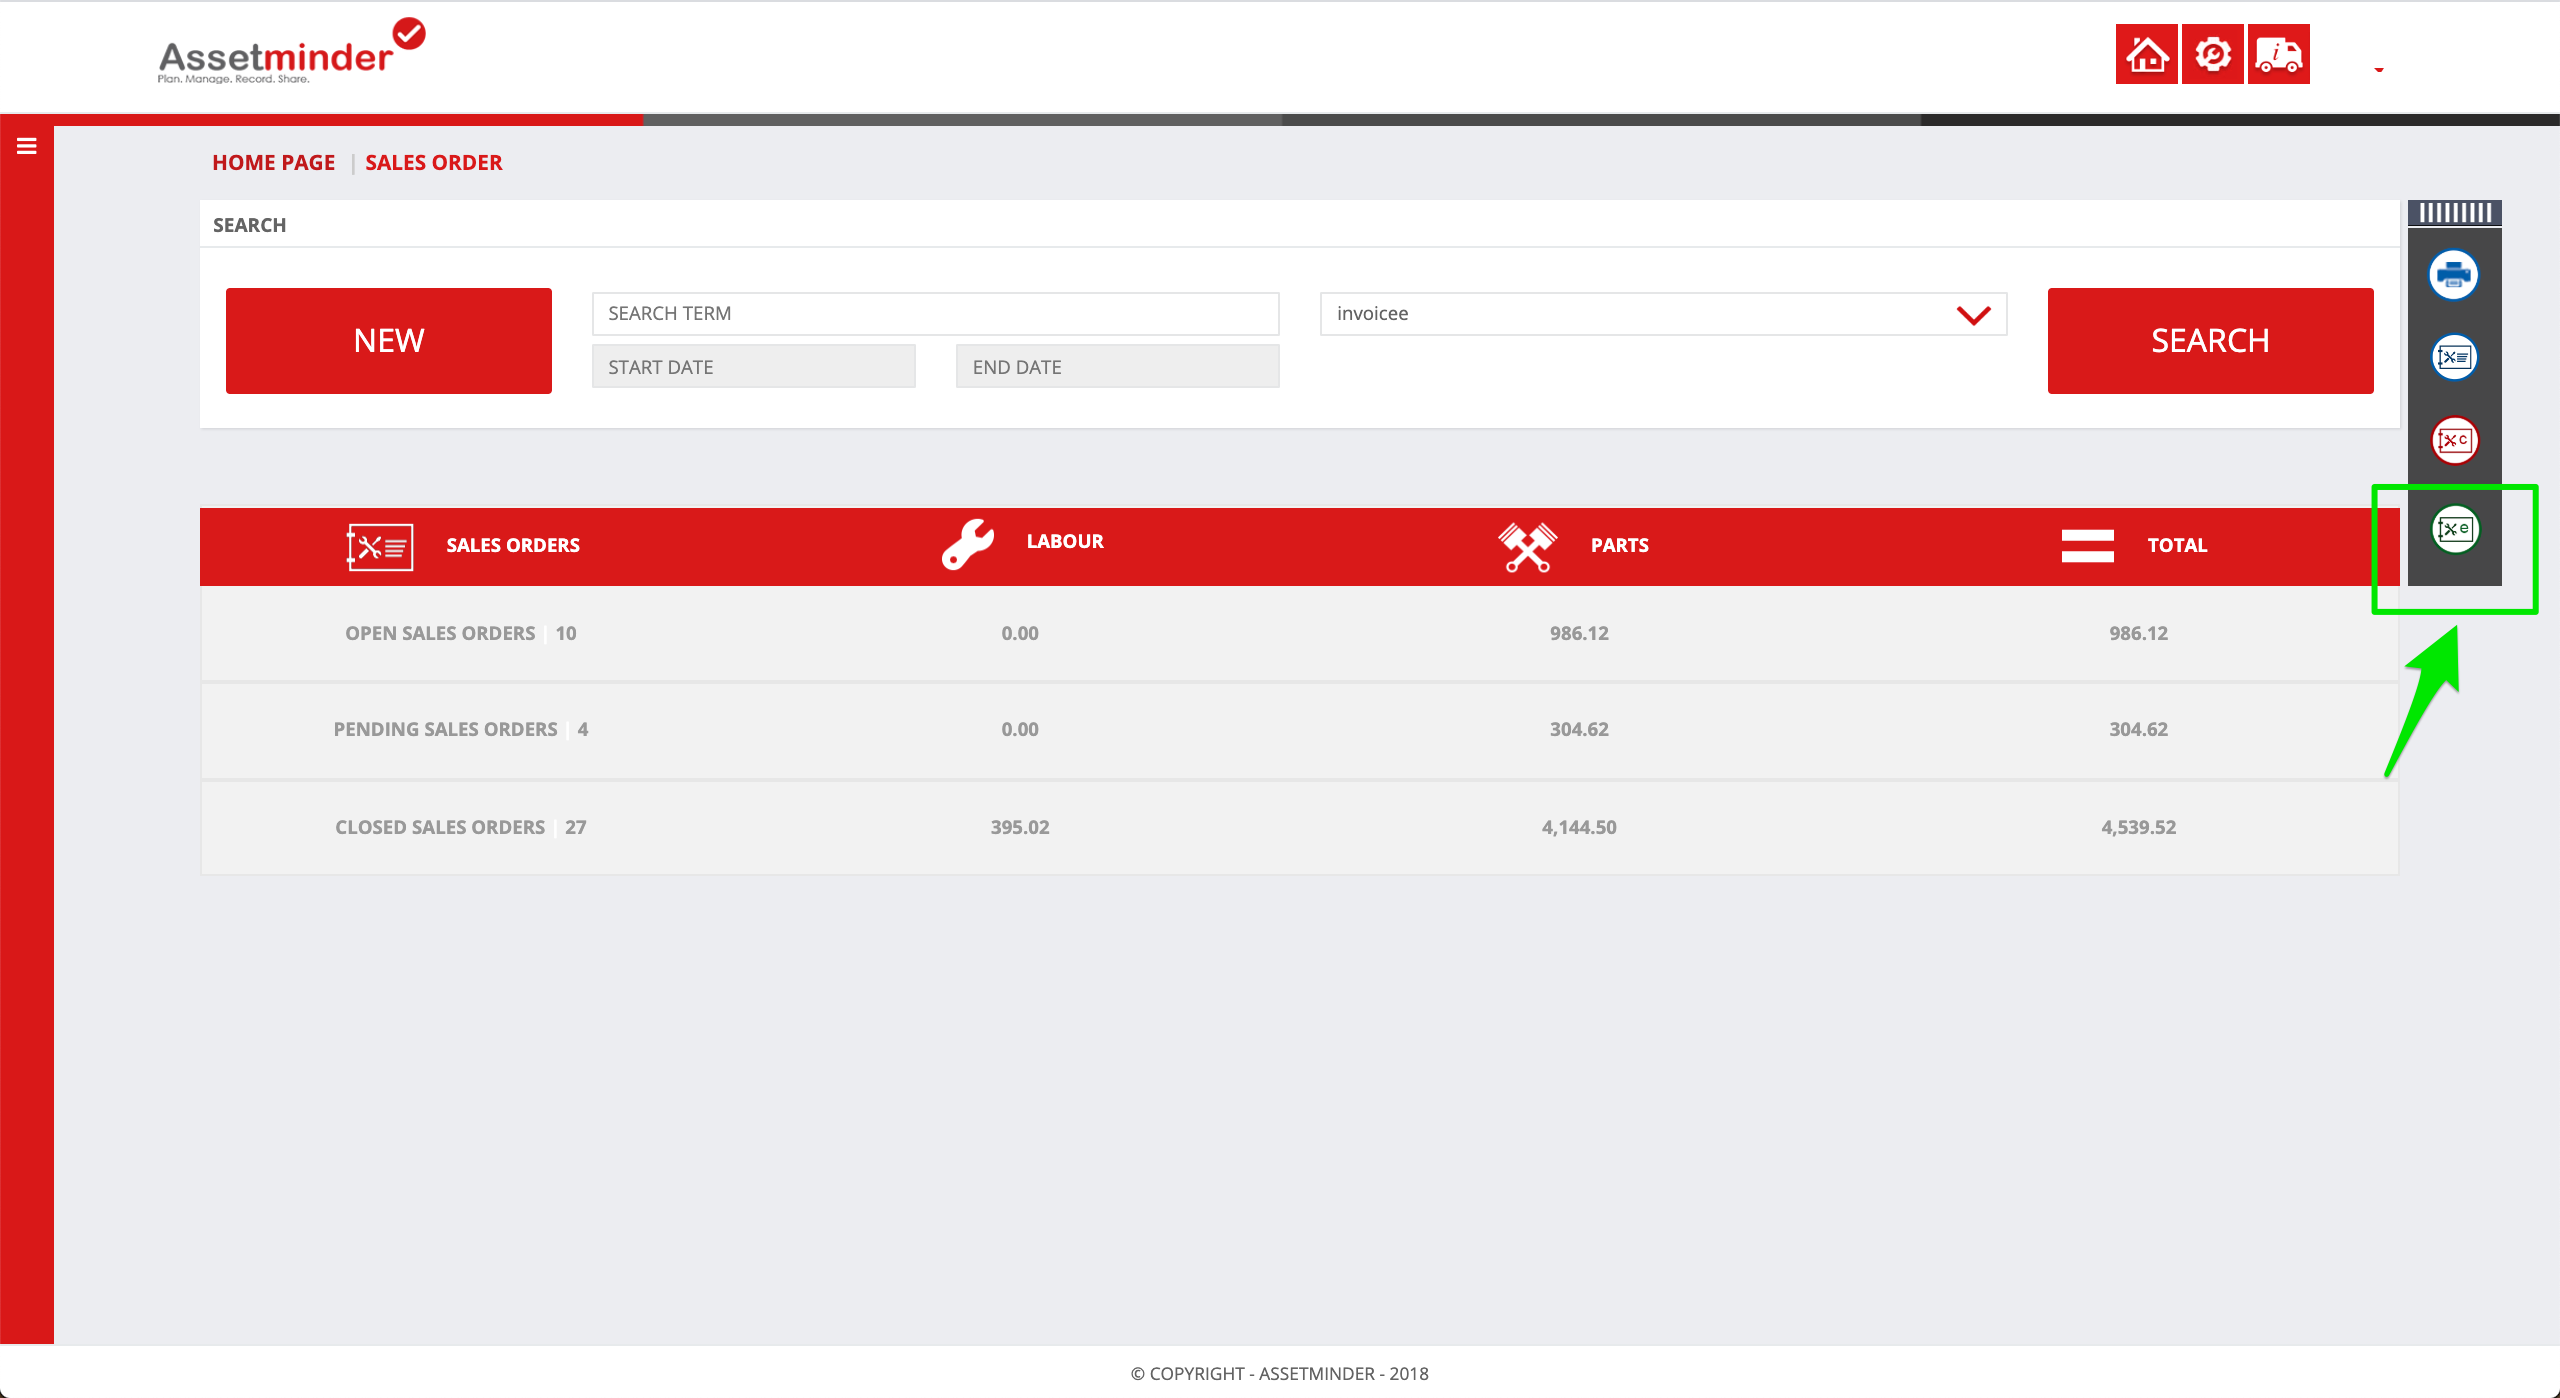Go to HOME PAGE breadcrumb
The width and height of the screenshot is (2560, 1398).
point(273,162)
